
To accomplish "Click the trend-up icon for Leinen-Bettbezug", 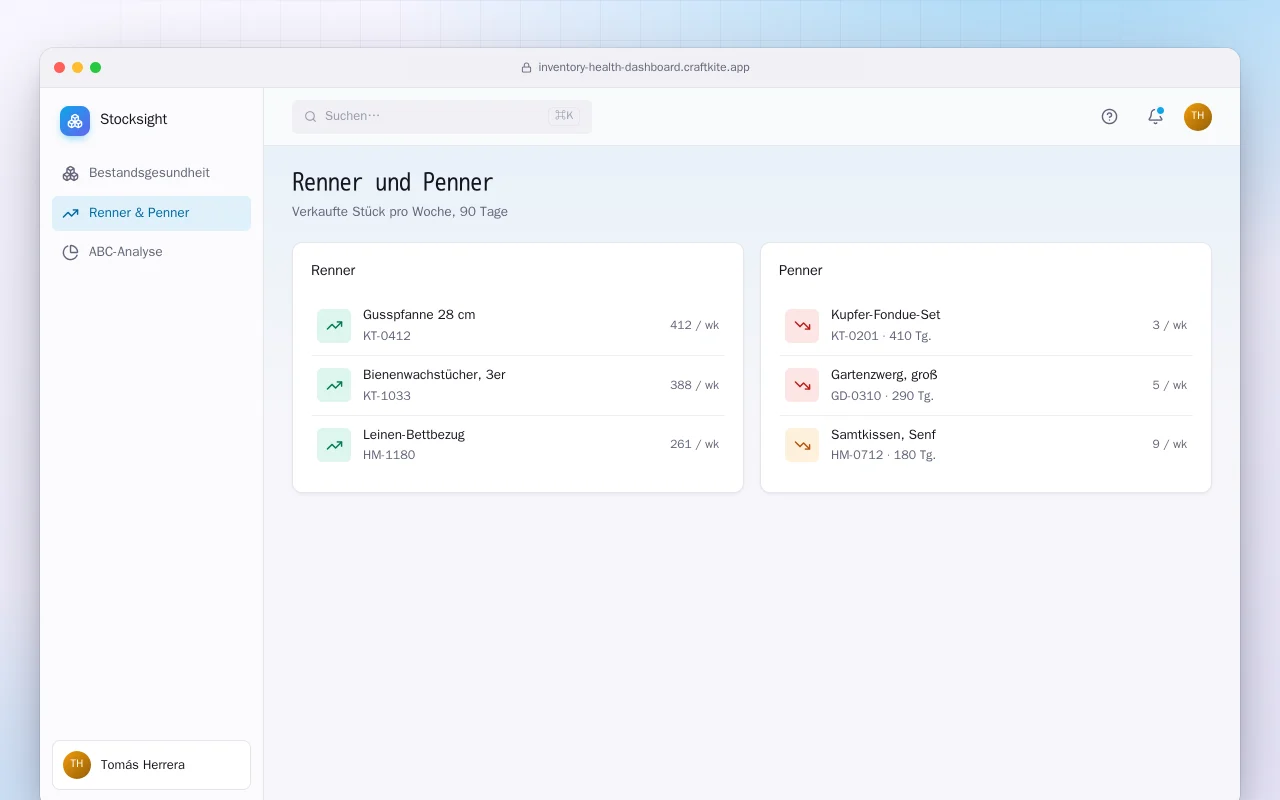I will point(334,445).
